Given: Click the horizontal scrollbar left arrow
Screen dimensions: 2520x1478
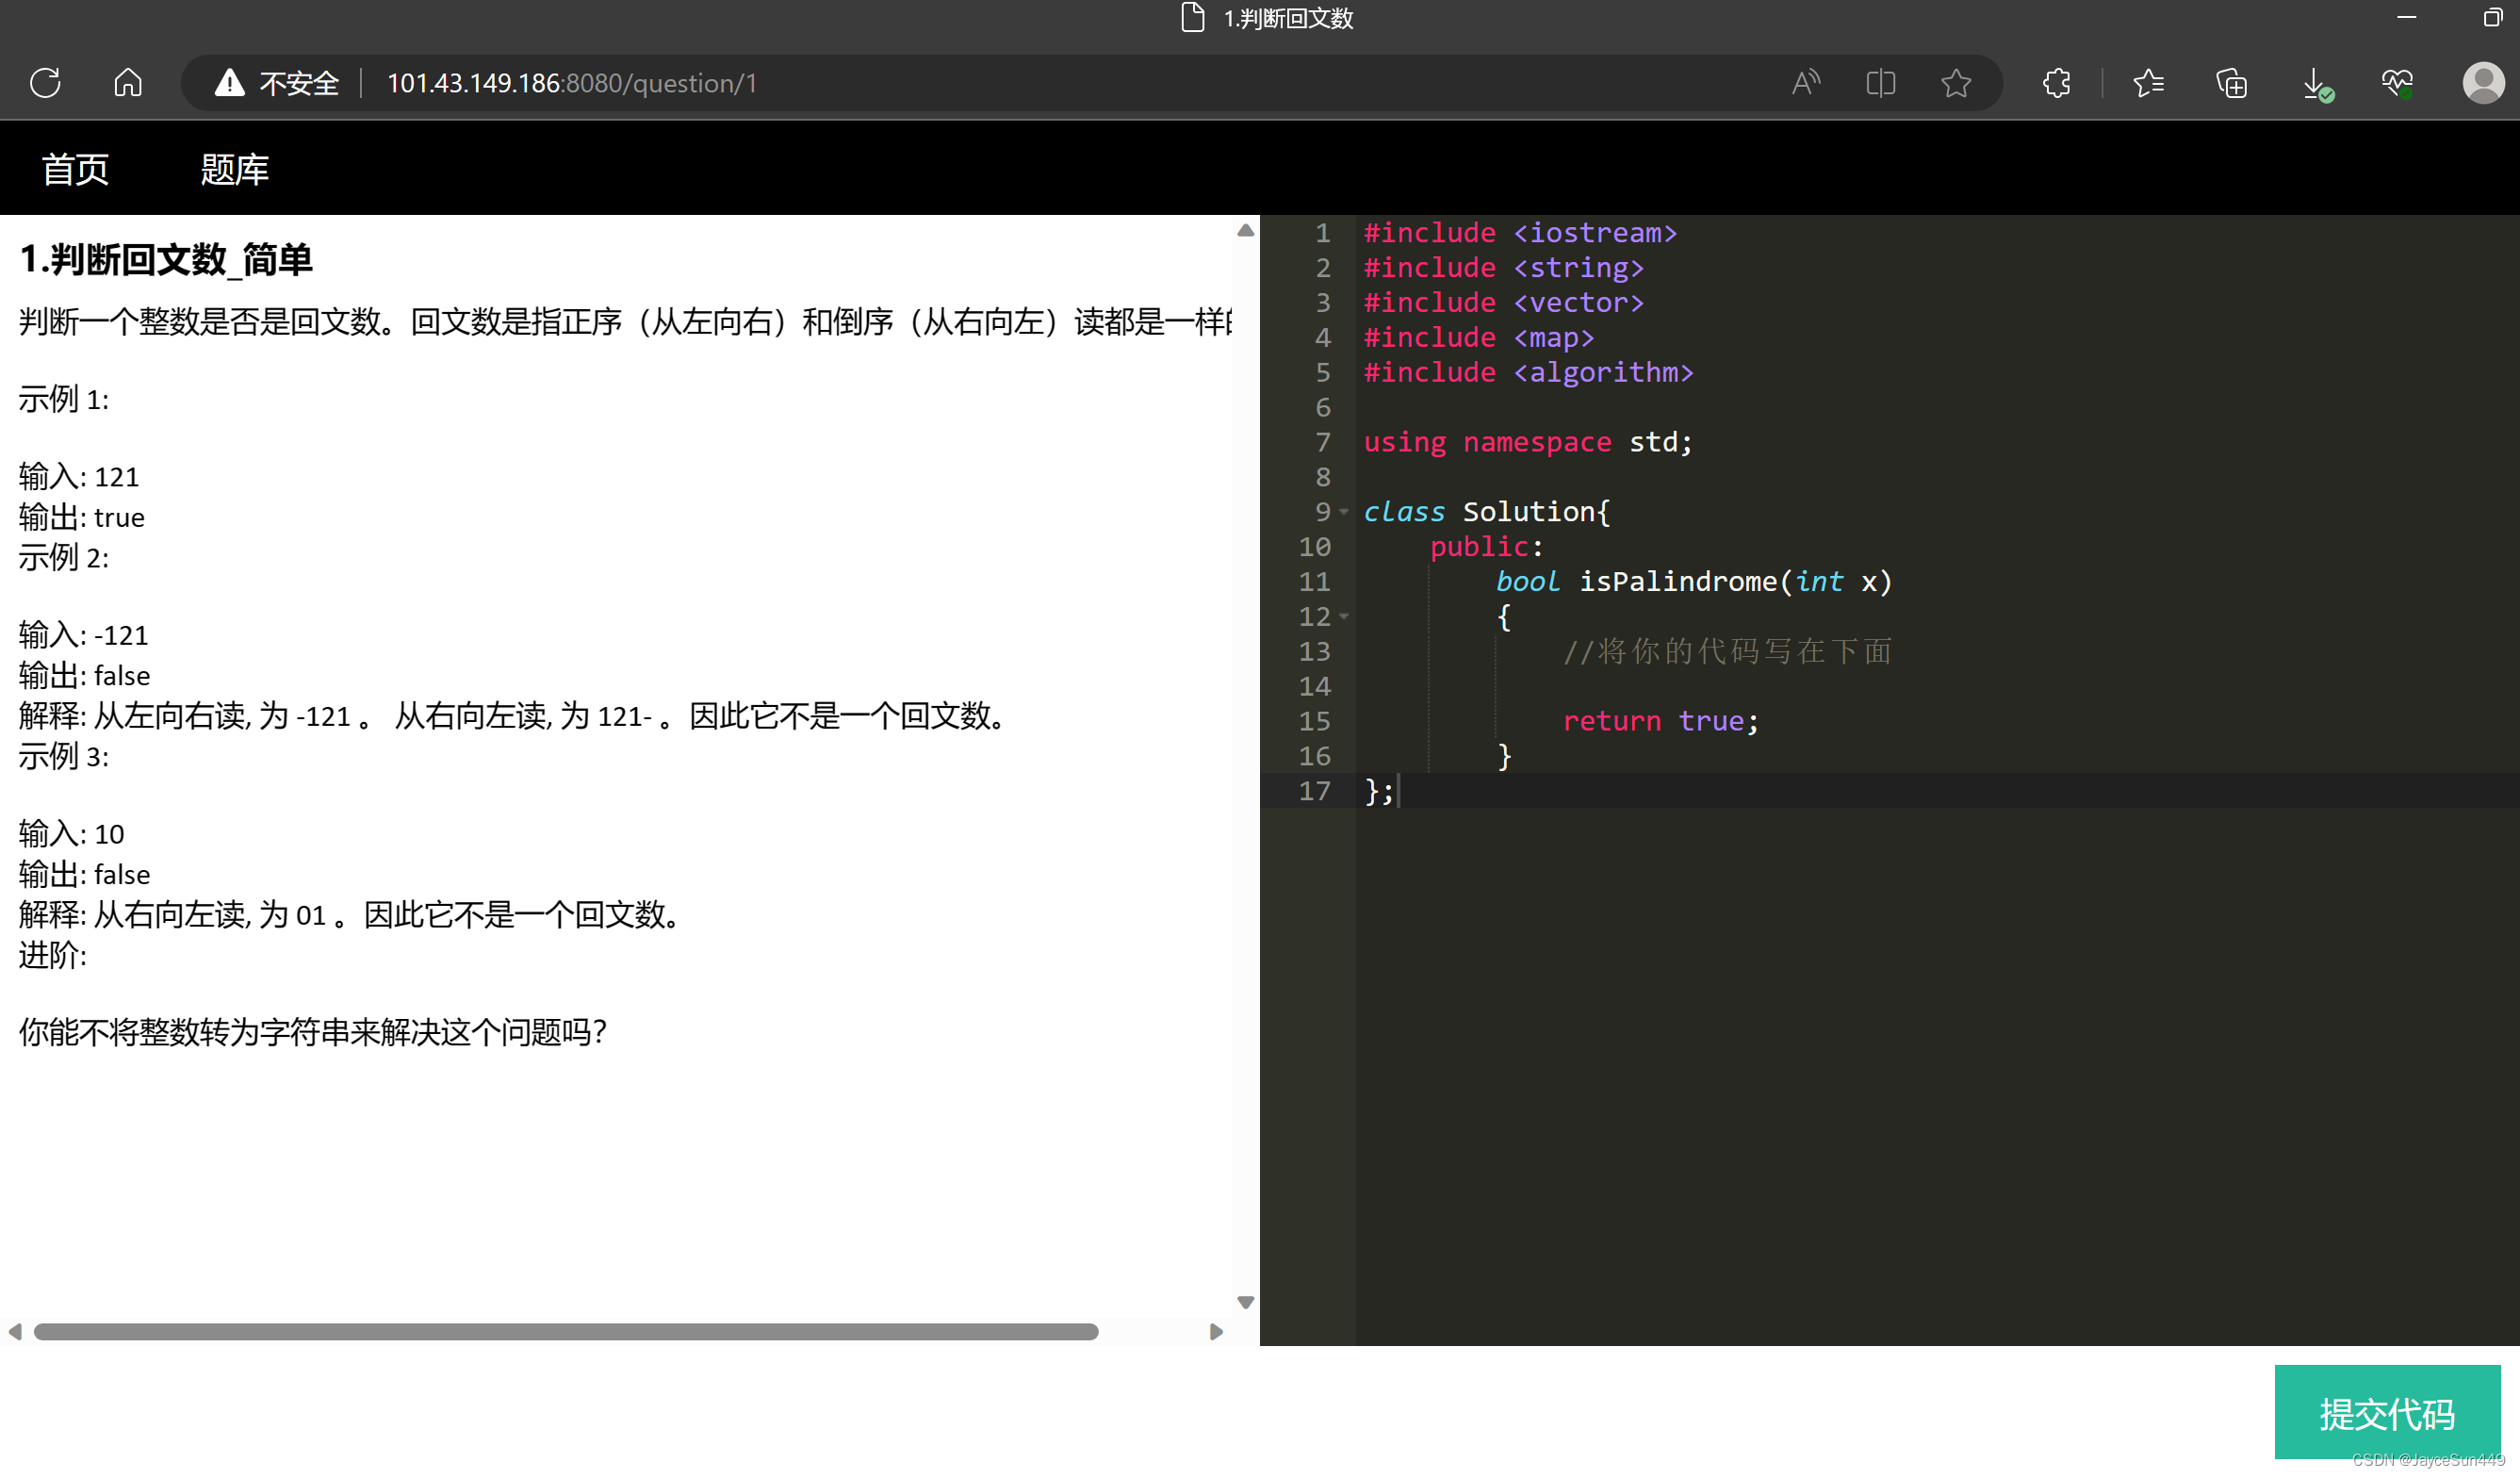Looking at the screenshot, I should point(15,1331).
